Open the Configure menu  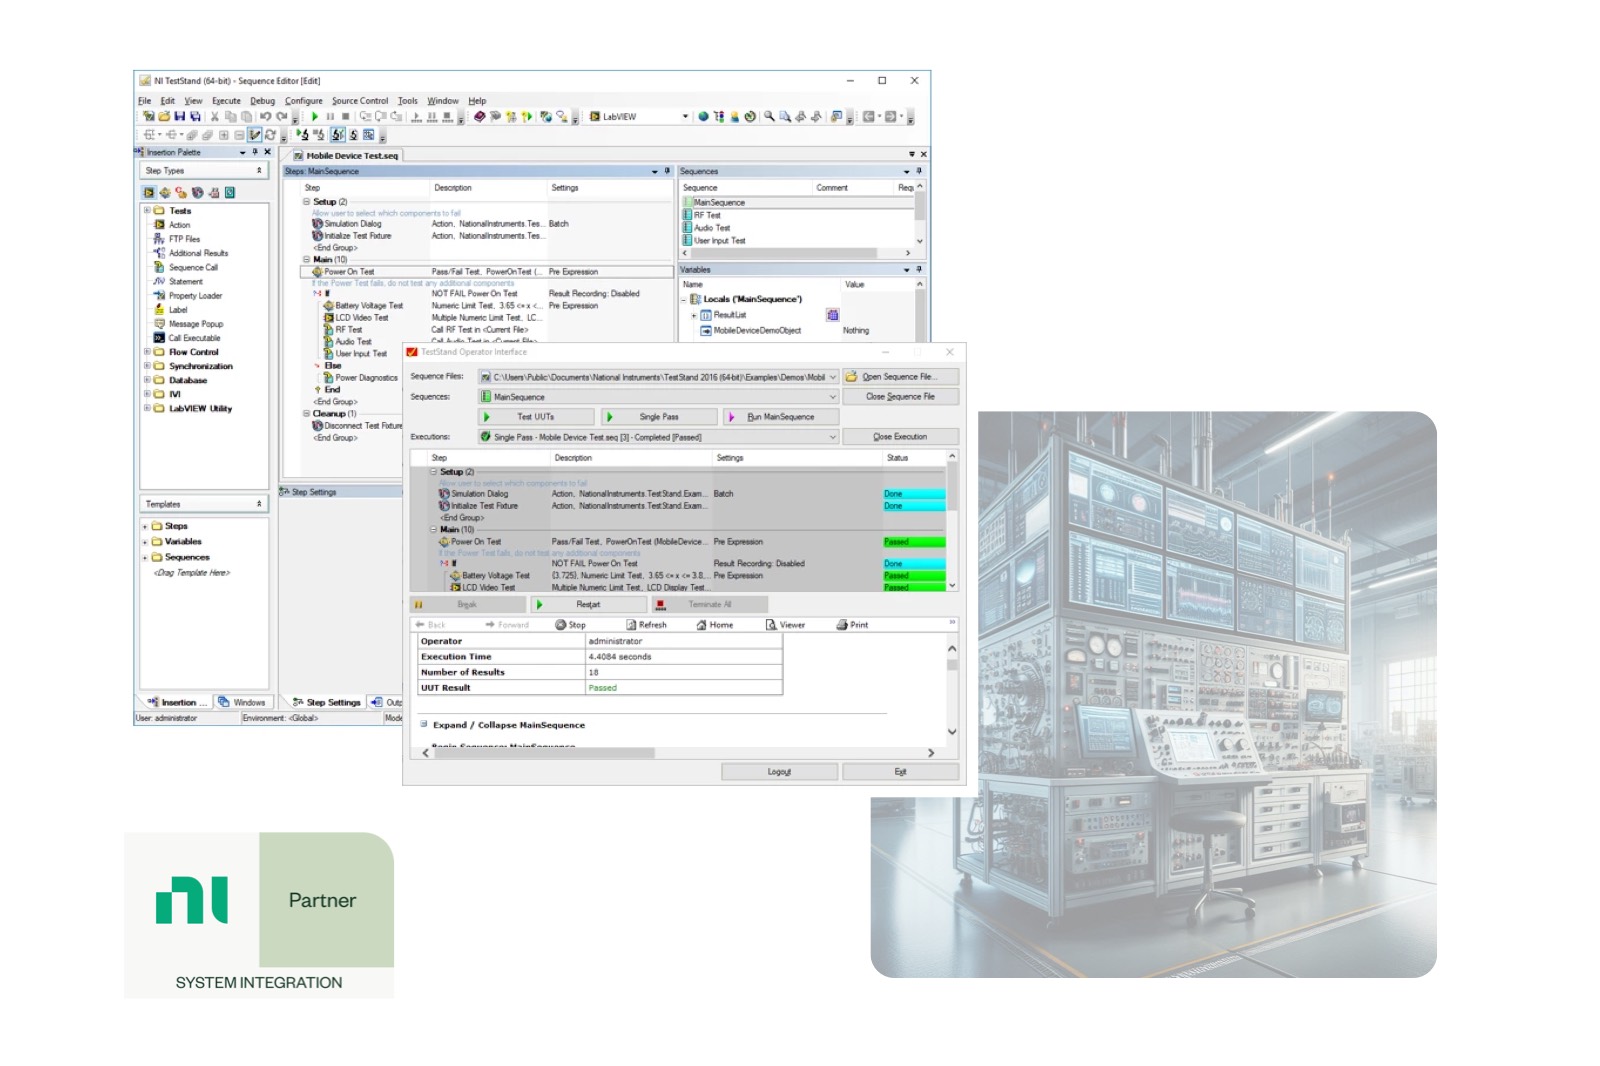point(303,101)
